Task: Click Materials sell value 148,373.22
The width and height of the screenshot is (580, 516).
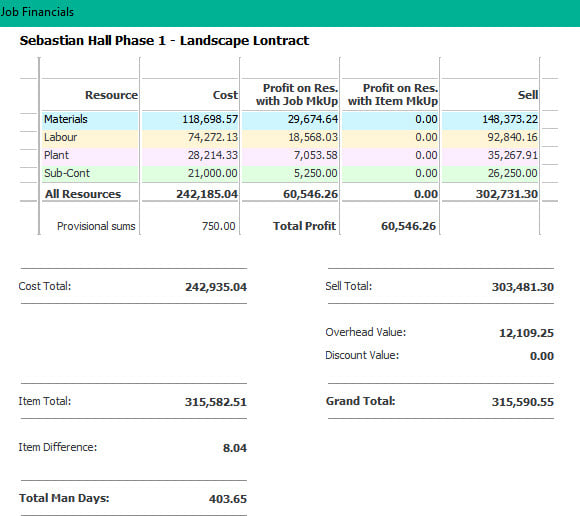Action: [510, 119]
